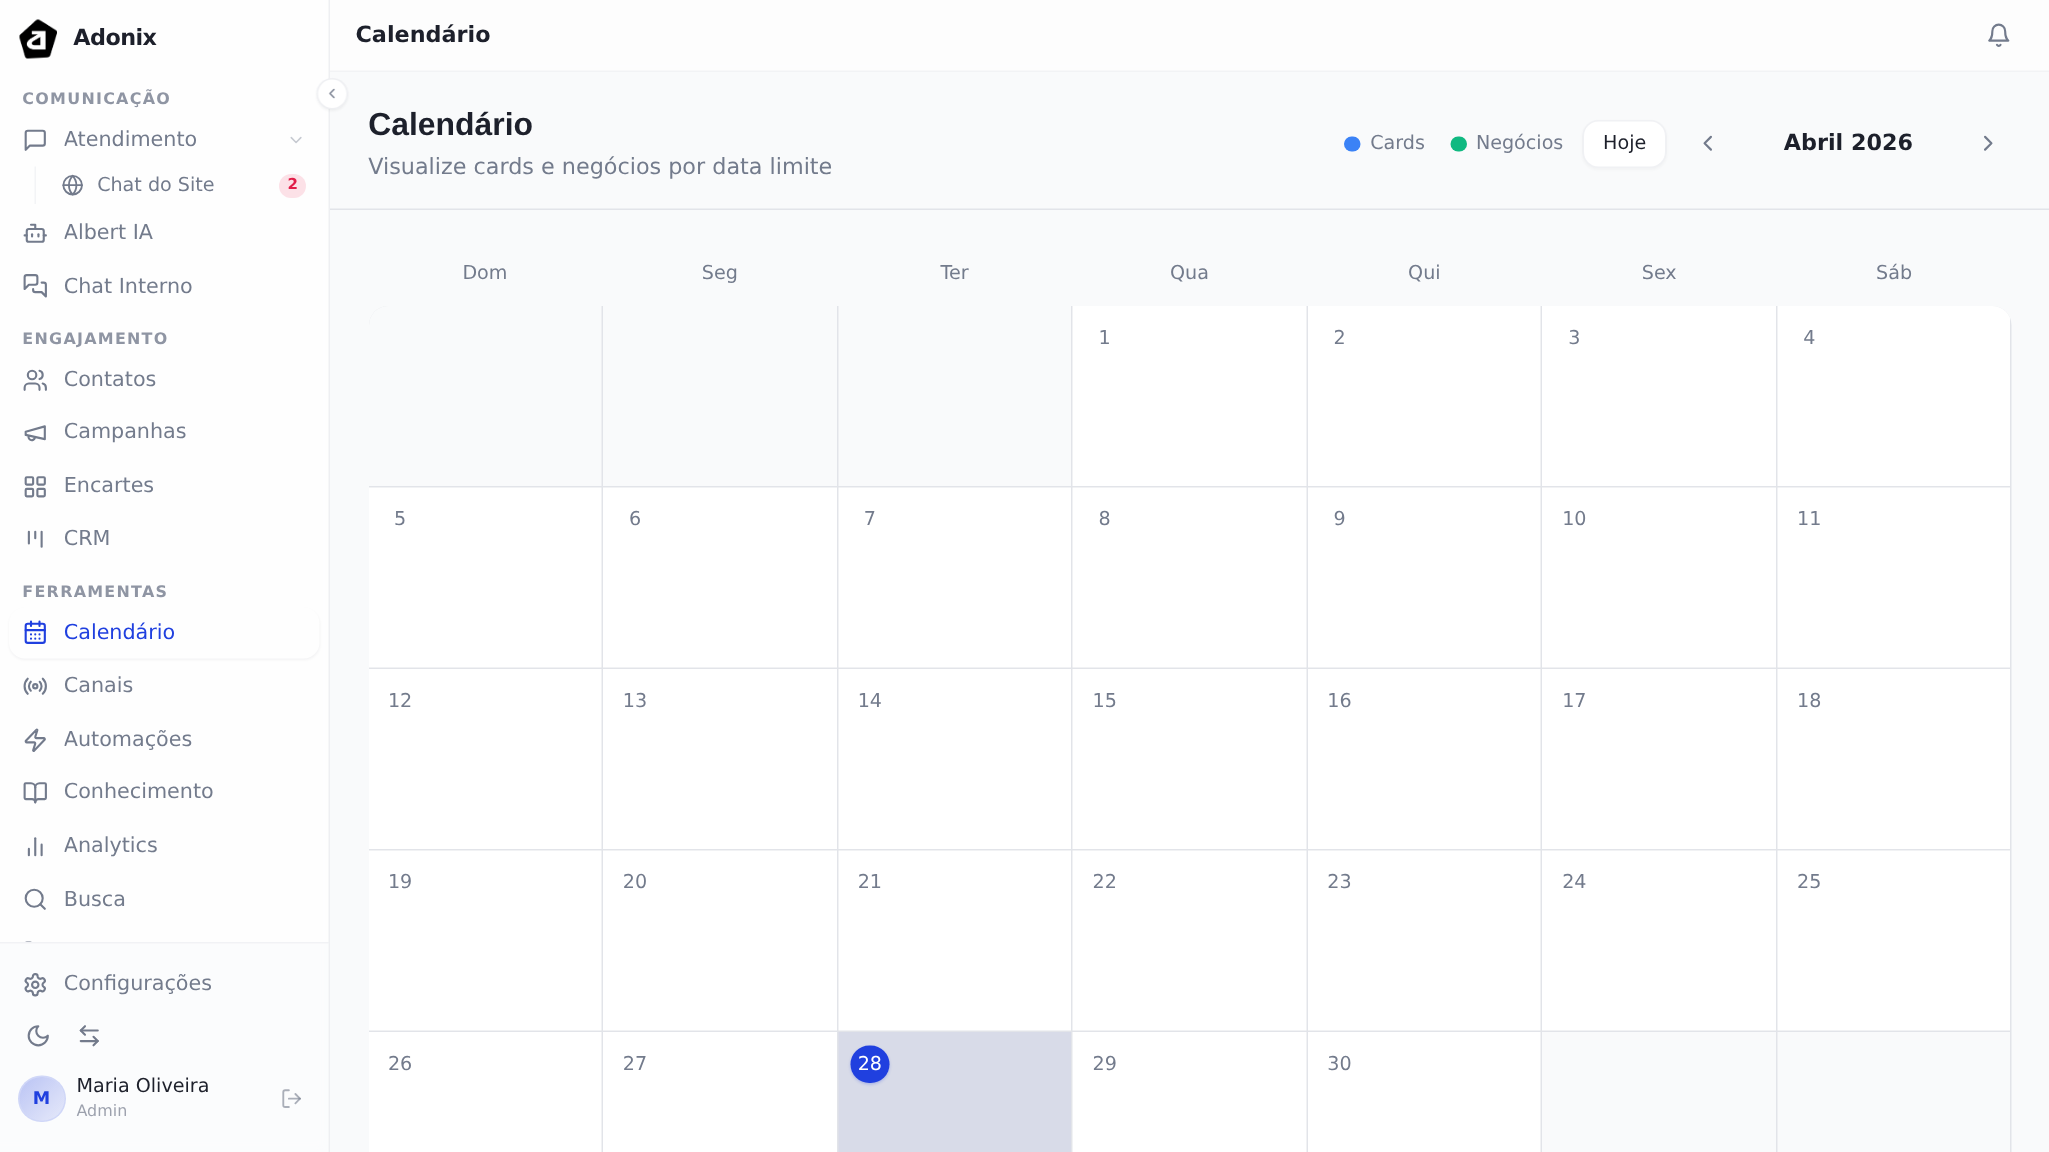Open the Campanhas menu item
The image size is (2049, 1152).
(x=164, y=432)
